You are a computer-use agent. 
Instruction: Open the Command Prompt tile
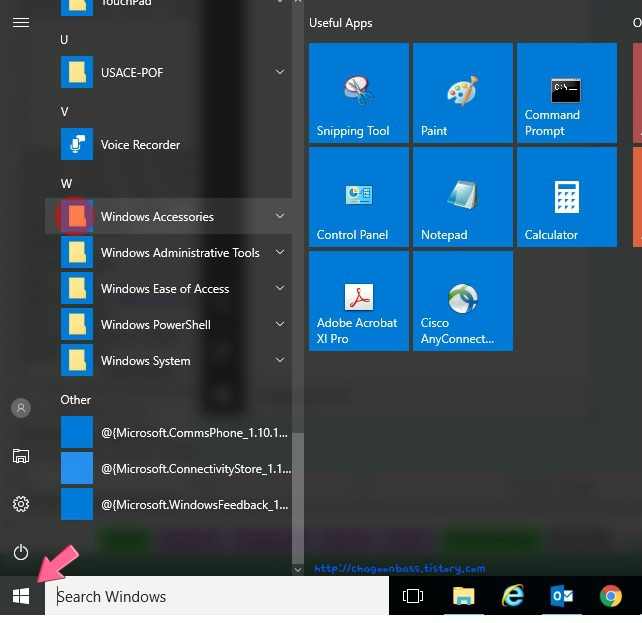pos(567,93)
